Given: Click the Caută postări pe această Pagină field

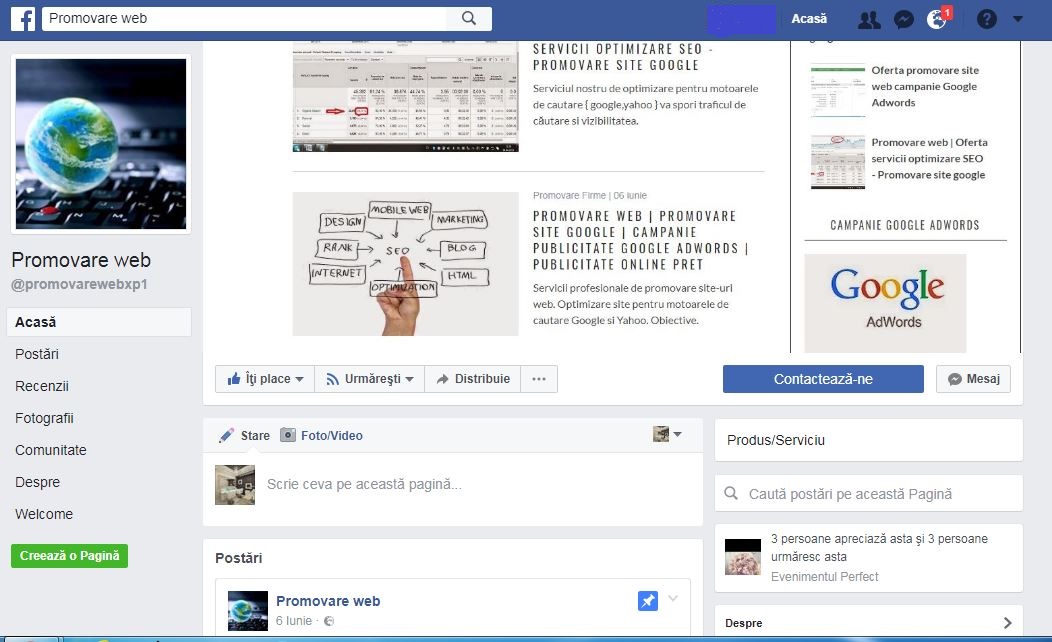Looking at the screenshot, I should (x=869, y=494).
